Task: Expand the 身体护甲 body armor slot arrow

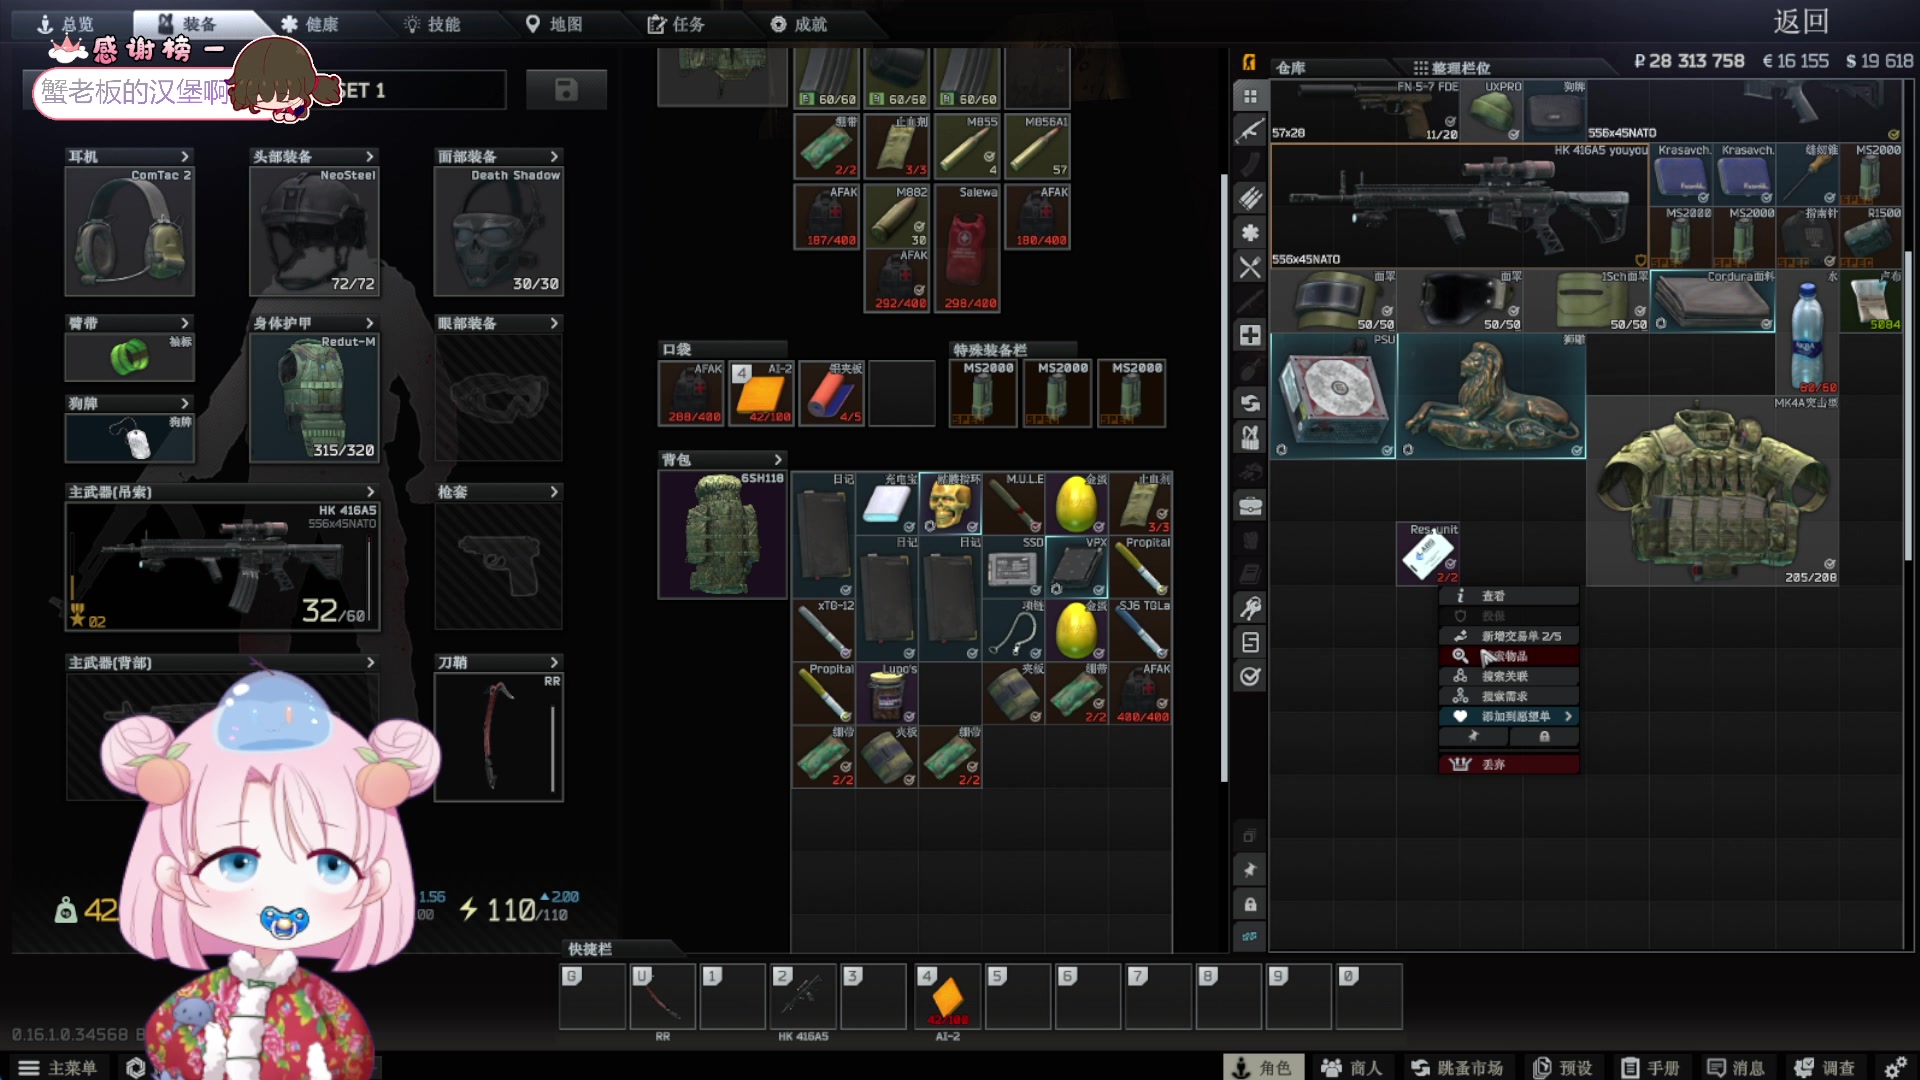Action: tap(370, 323)
